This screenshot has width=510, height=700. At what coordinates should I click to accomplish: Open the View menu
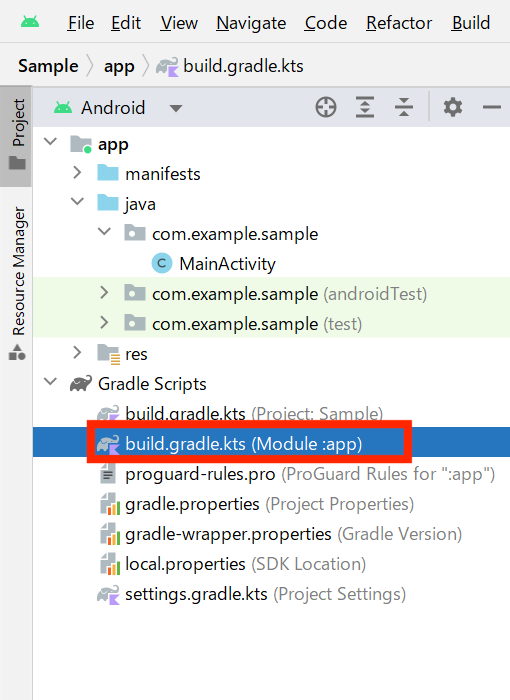pos(179,23)
